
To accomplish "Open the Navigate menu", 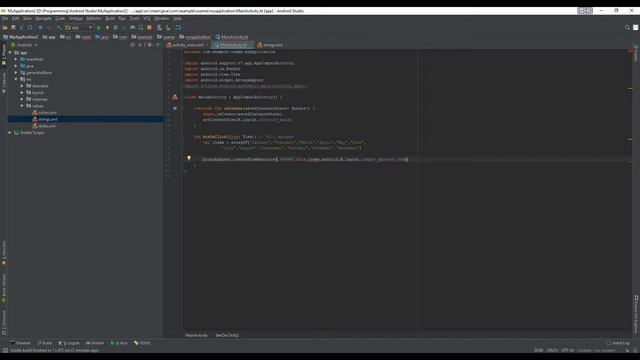I will 43,18.
